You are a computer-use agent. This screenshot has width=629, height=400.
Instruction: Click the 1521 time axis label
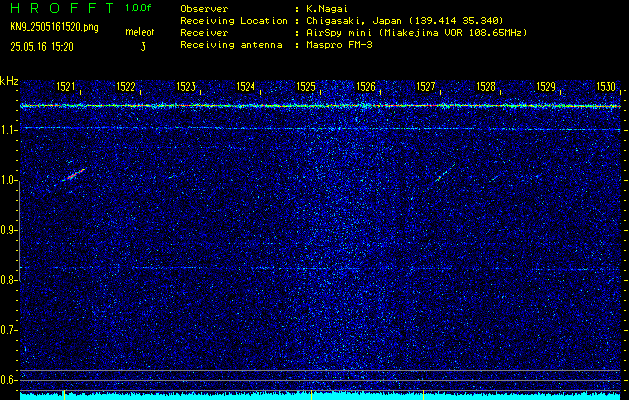pyautogui.click(x=66, y=87)
